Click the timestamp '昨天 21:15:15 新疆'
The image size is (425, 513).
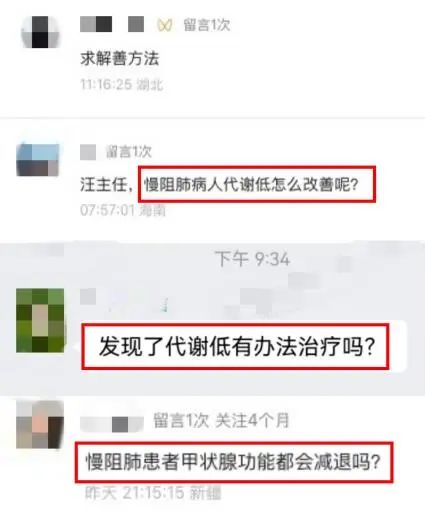coord(153,493)
